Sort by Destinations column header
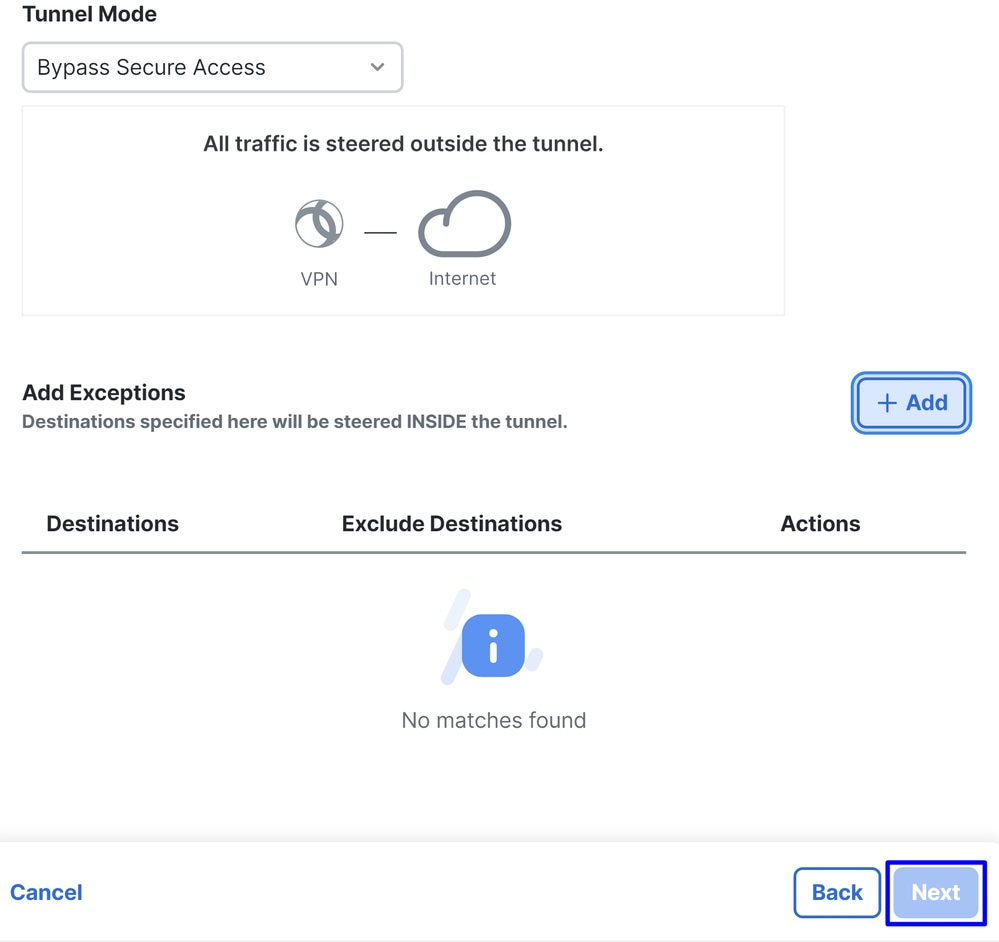The height and width of the screenshot is (942, 999). tap(113, 524)
